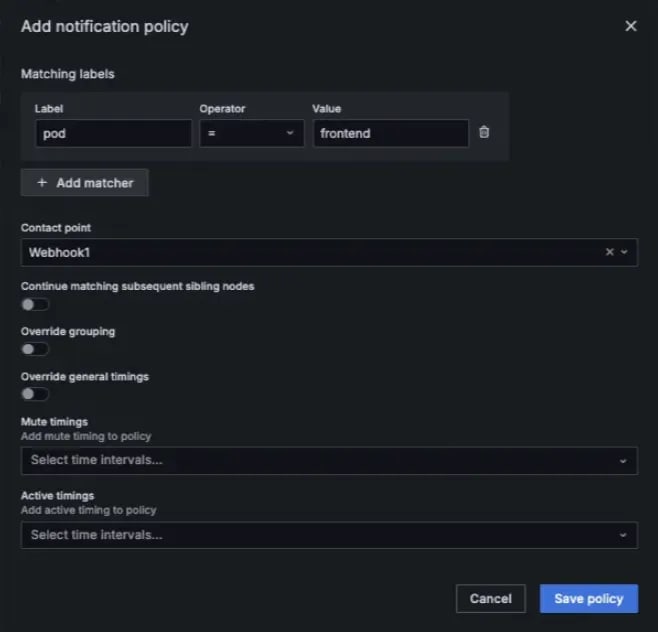The width and height of the screenshot is (658, 632).
Task: Open the Mute timings interval selector
Action: point(329,460)
